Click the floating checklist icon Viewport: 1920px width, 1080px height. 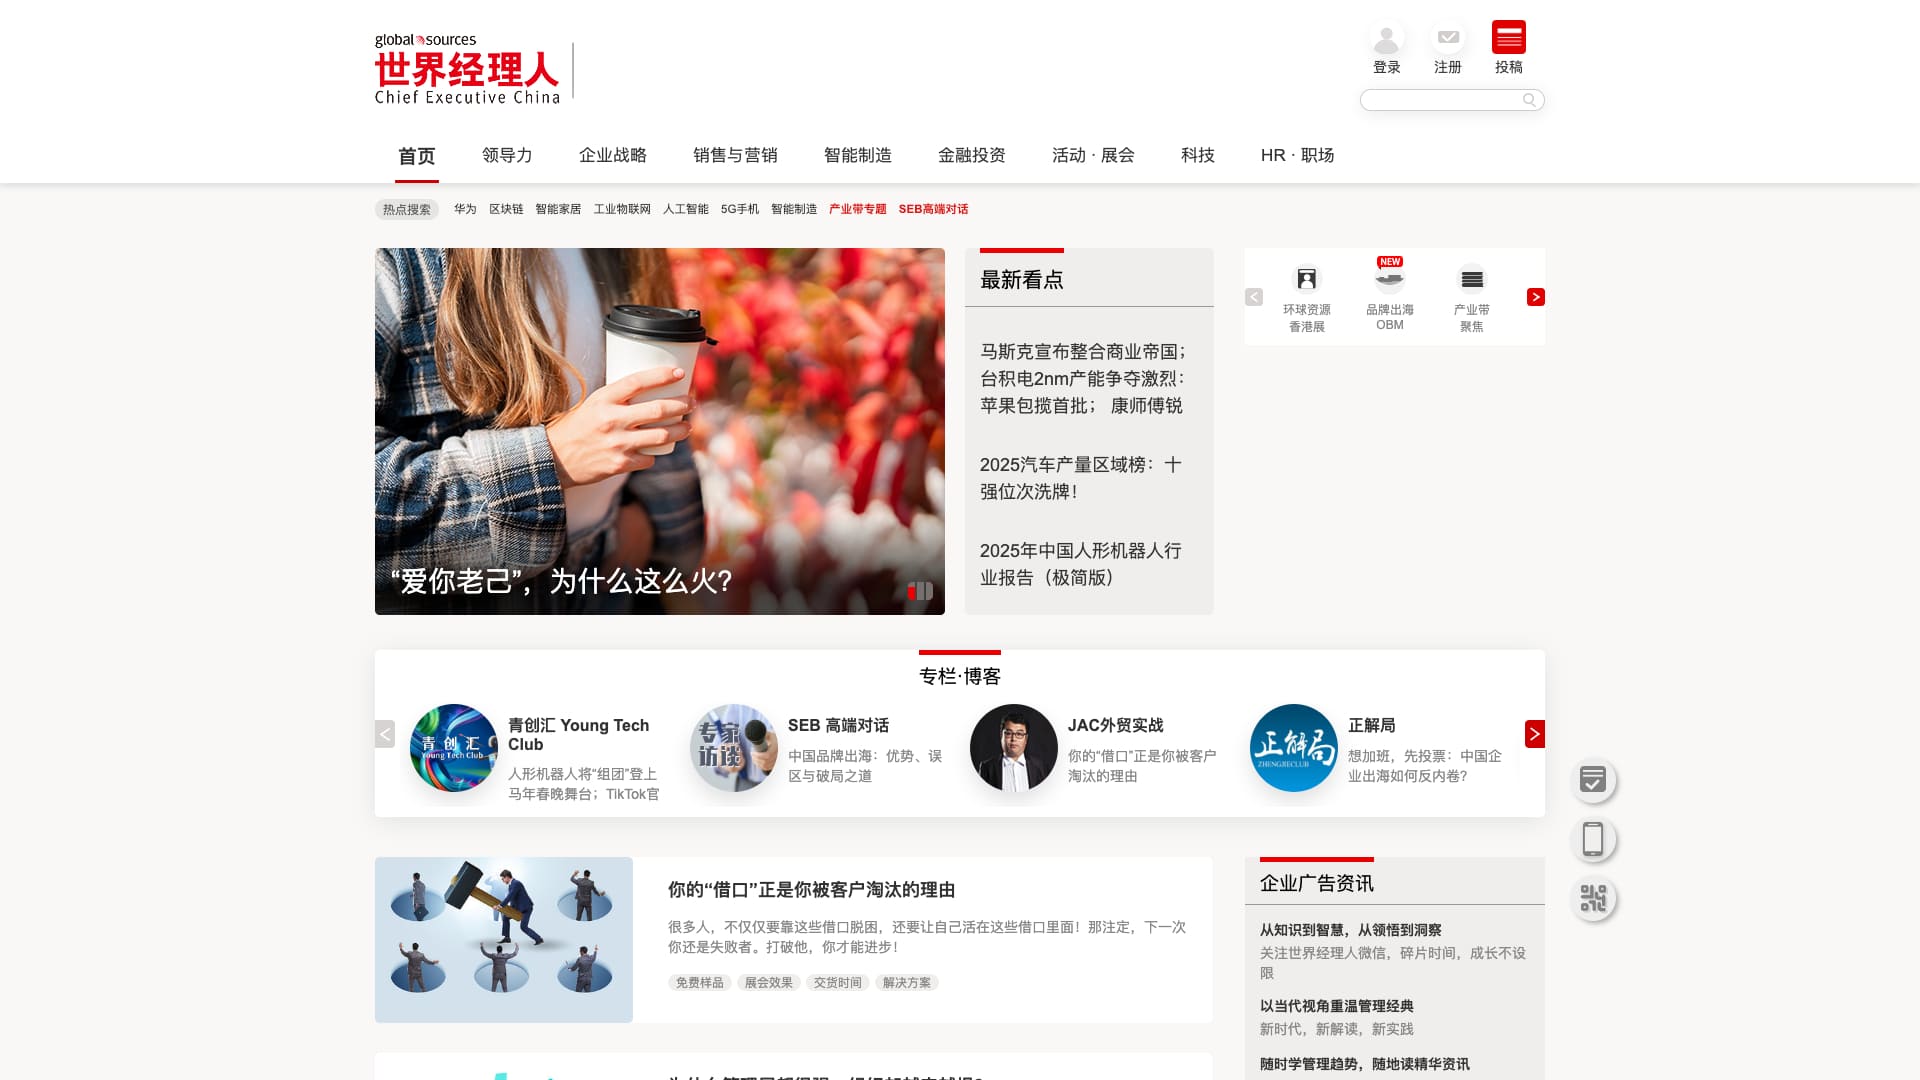click(x=1593, y=780)
